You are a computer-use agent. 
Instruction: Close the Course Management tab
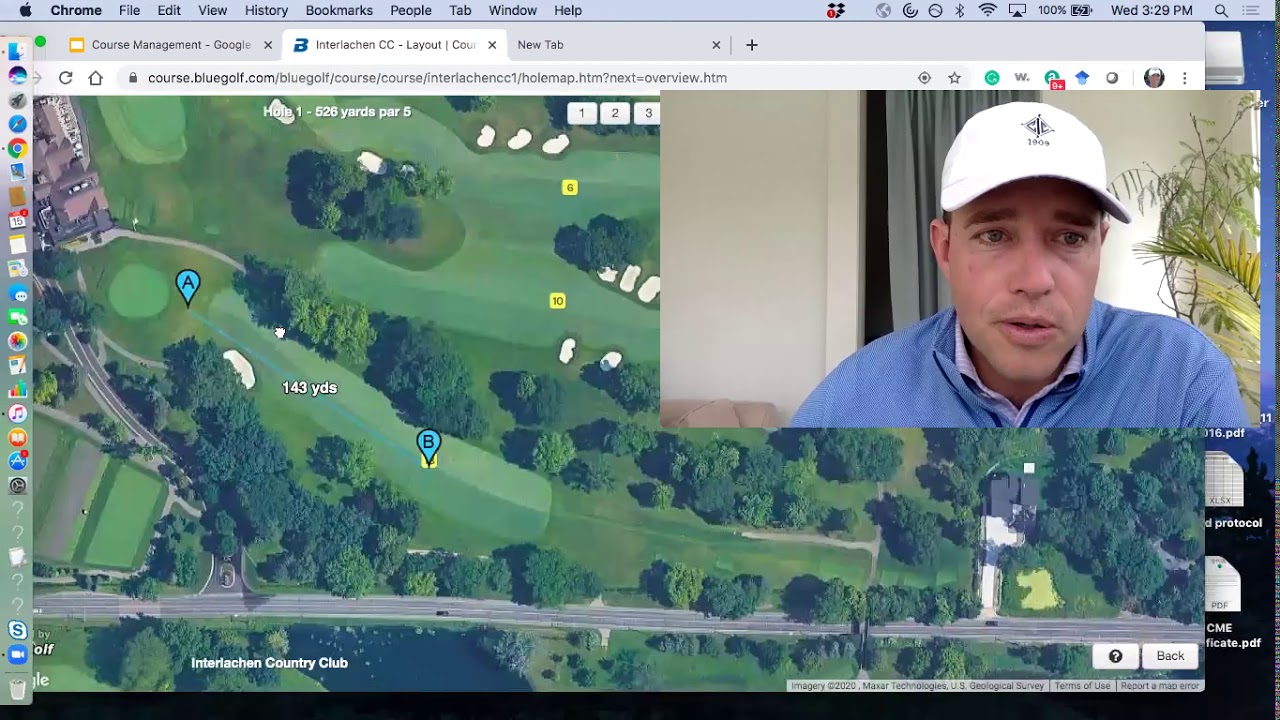coord(268,45)
